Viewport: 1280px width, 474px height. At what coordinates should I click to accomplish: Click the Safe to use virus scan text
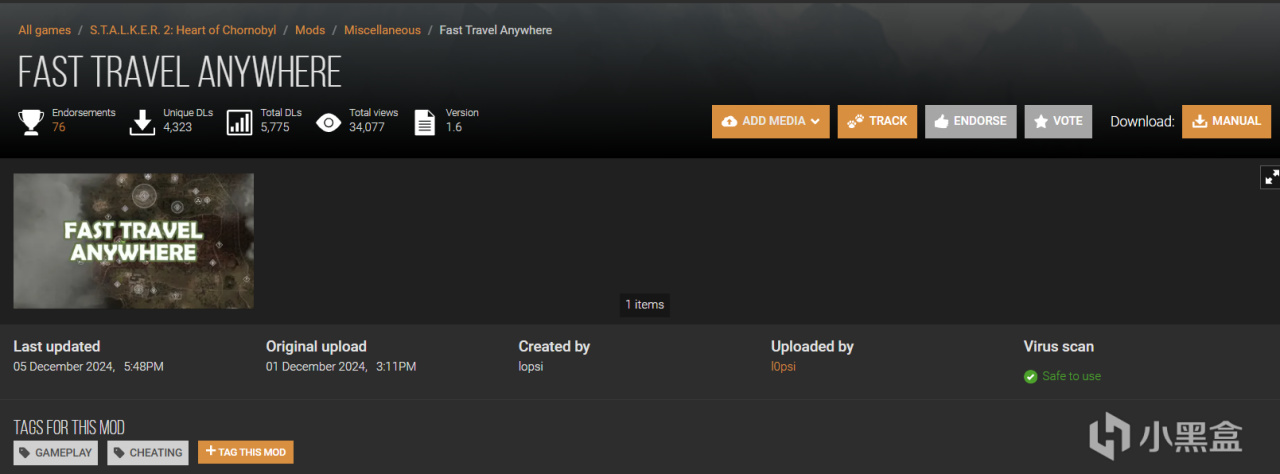click(1071, 377)
